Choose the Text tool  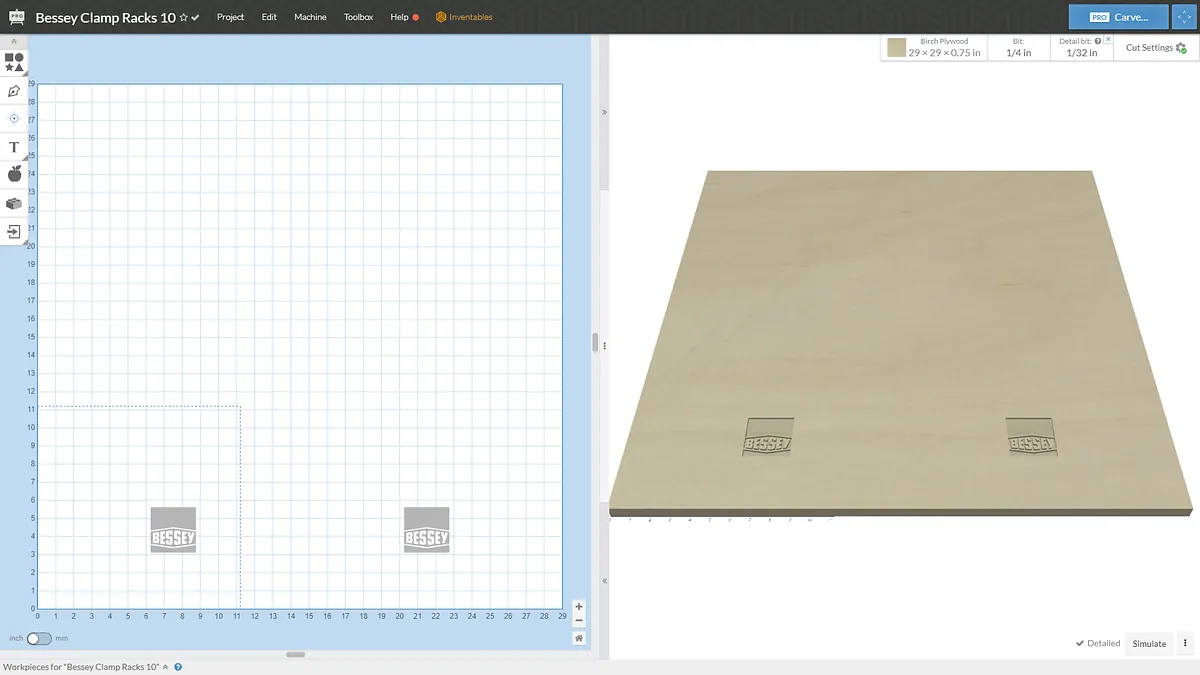tap(14, 147)
